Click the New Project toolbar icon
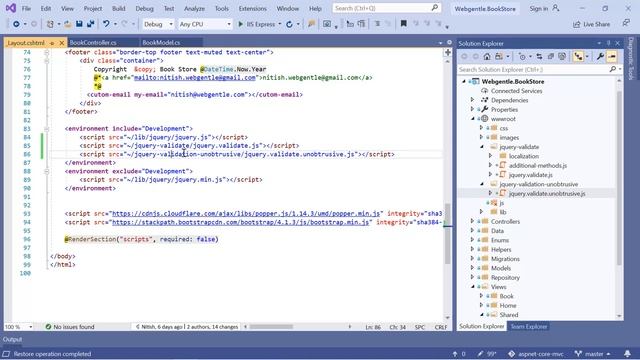Viewport: 640px width, 360px height. point(50,24)
